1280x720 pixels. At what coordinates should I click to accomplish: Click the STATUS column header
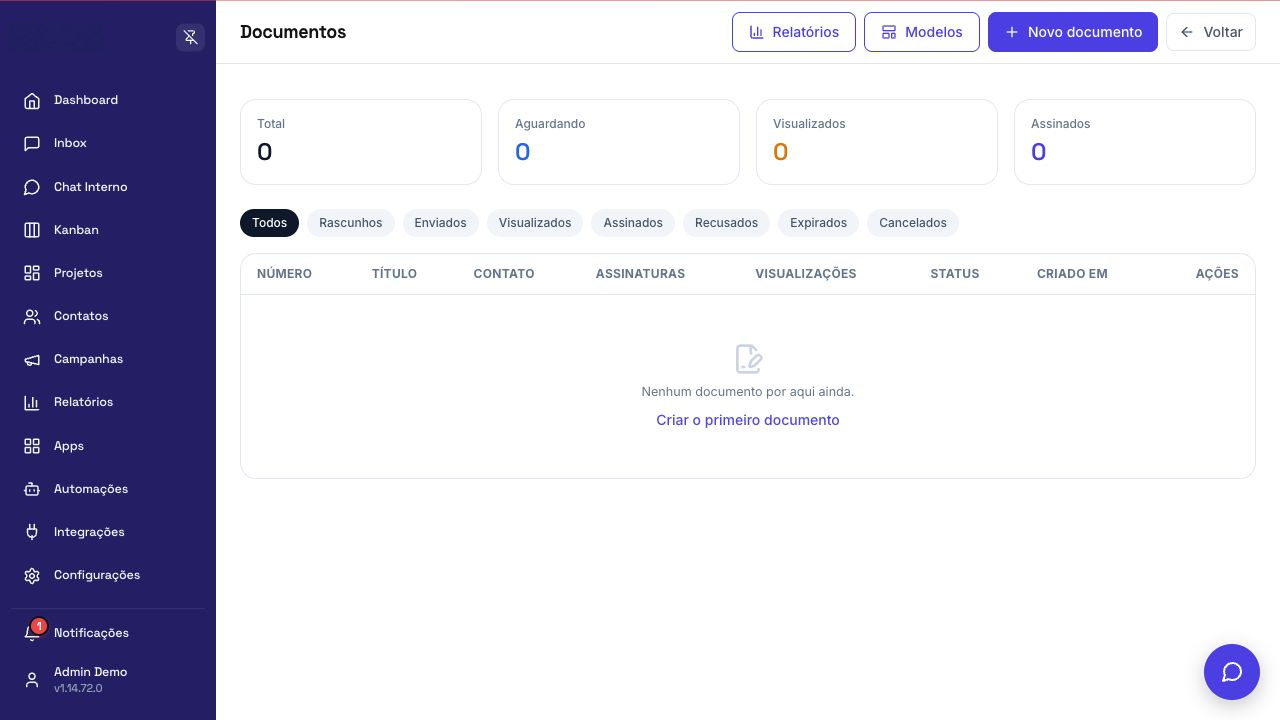[955, 274]
